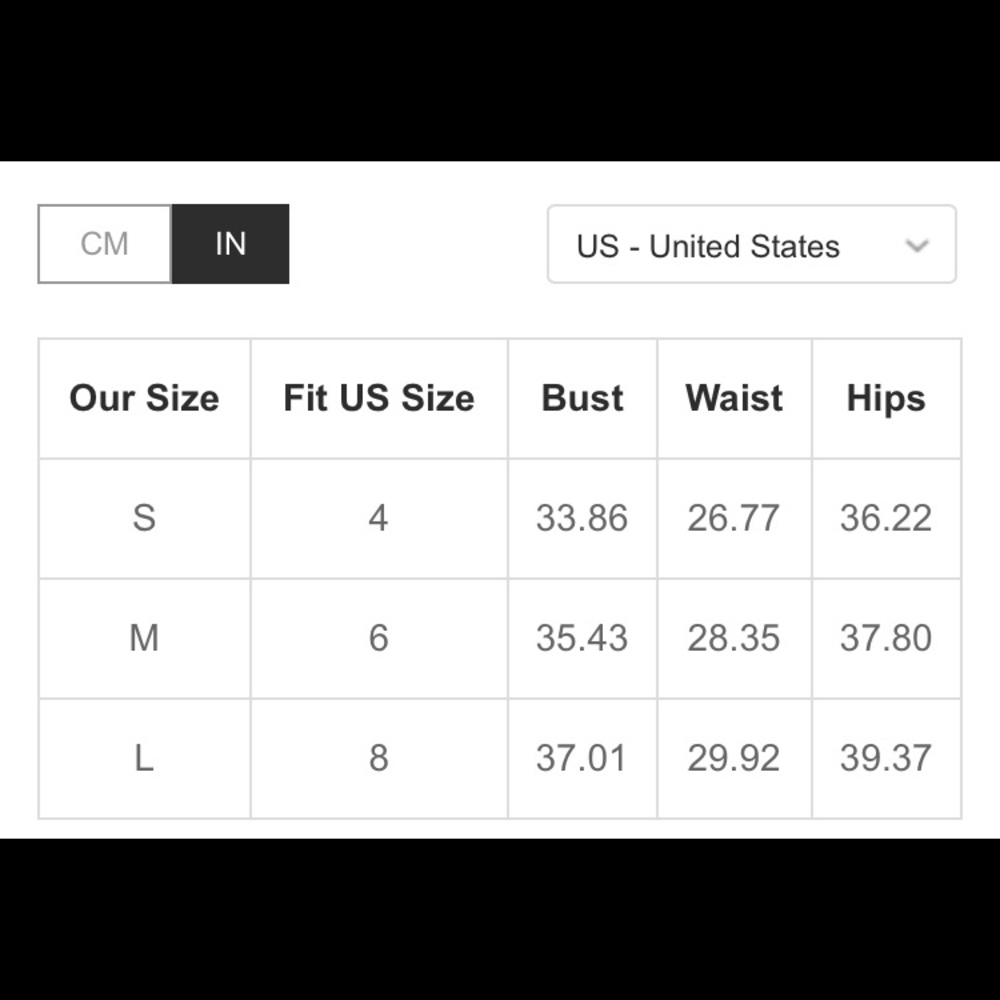Click US size 8 cell
This screenshot has width=1000, height=1000.
(378, 758)
